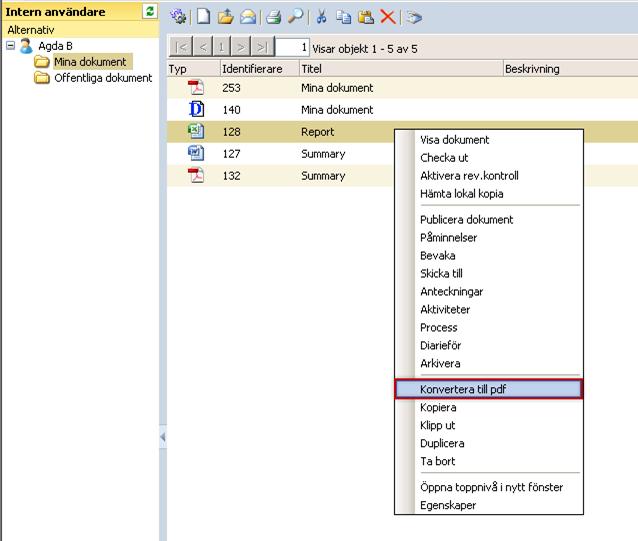Click the magnifier search toolbar icon

pyautogui.click(x=295, y=17)
